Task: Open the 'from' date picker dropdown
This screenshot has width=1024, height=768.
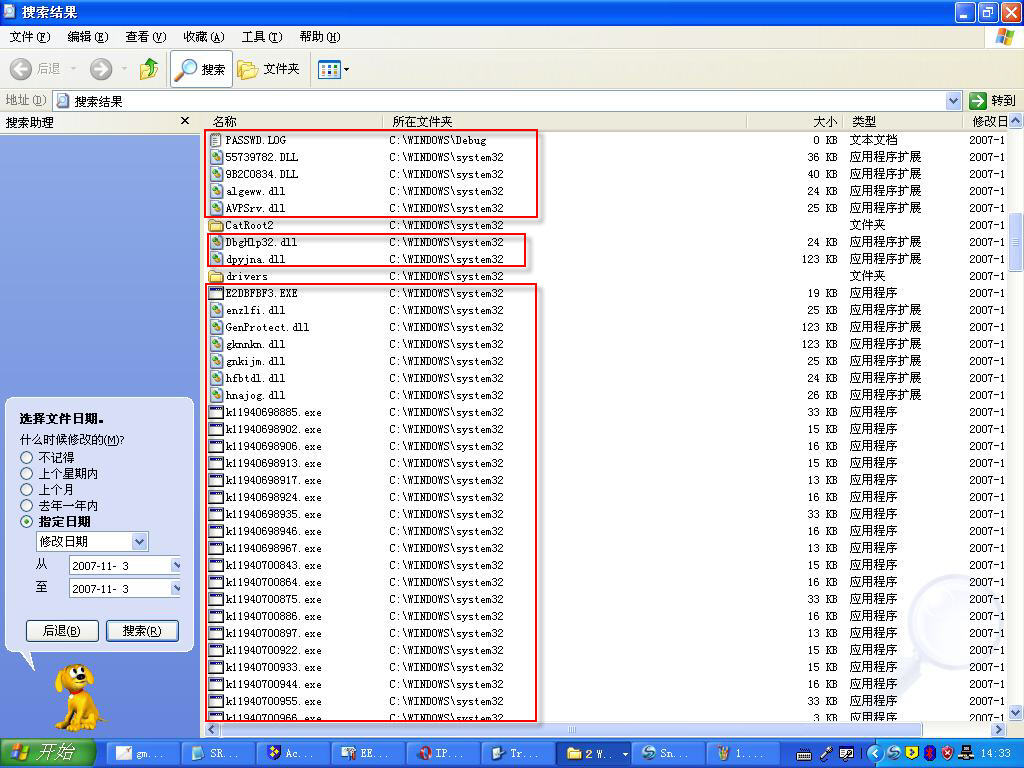Action: coord(176,566)
